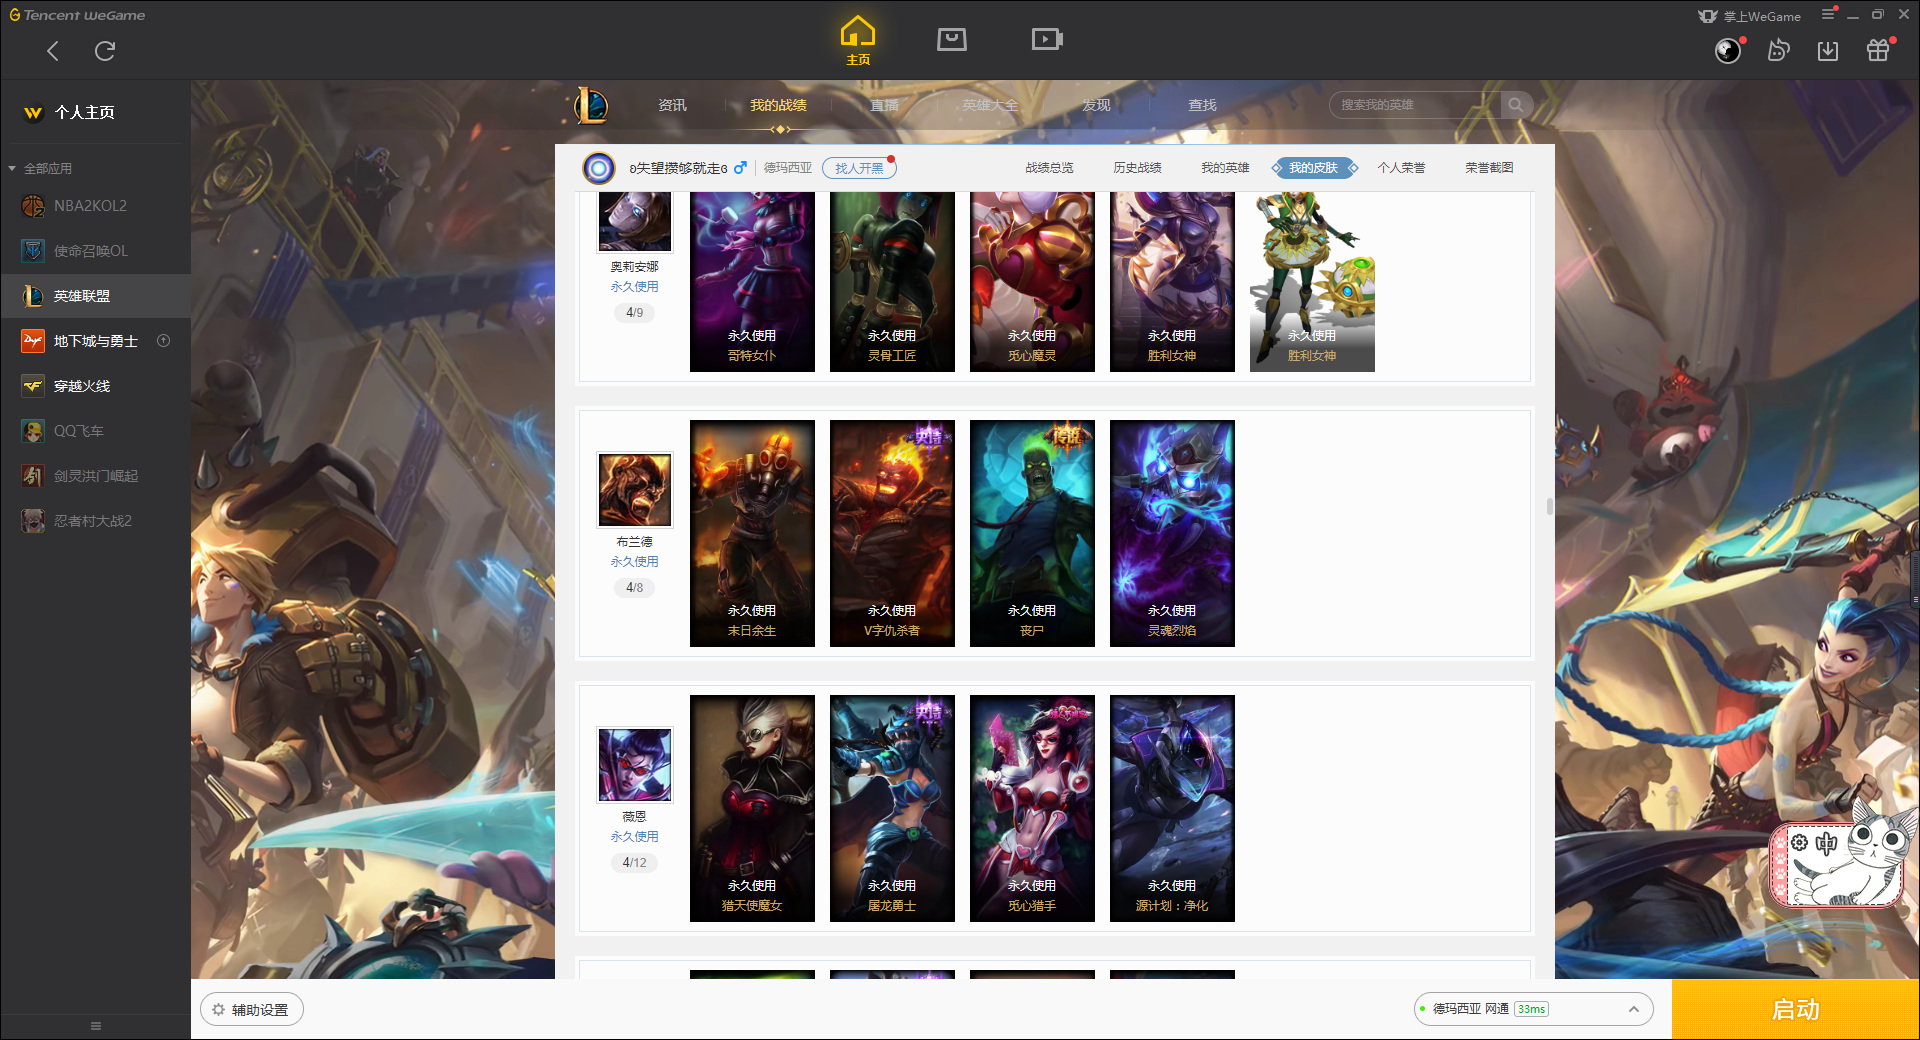Open the 英雄大全 tab
Screen dimensions: 1920x1040
click(990, 105)
